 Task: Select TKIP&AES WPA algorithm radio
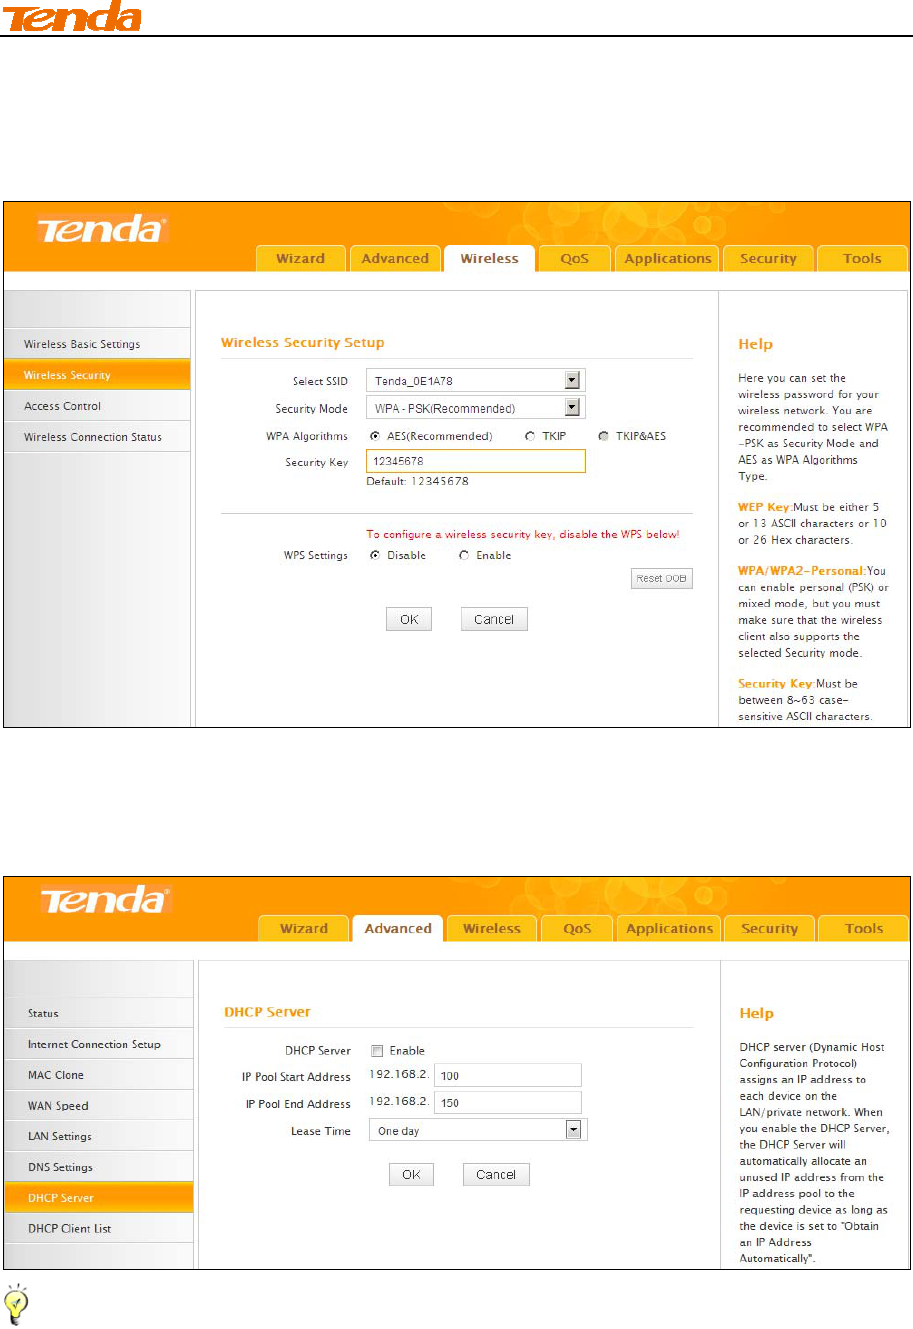point(603,436)
